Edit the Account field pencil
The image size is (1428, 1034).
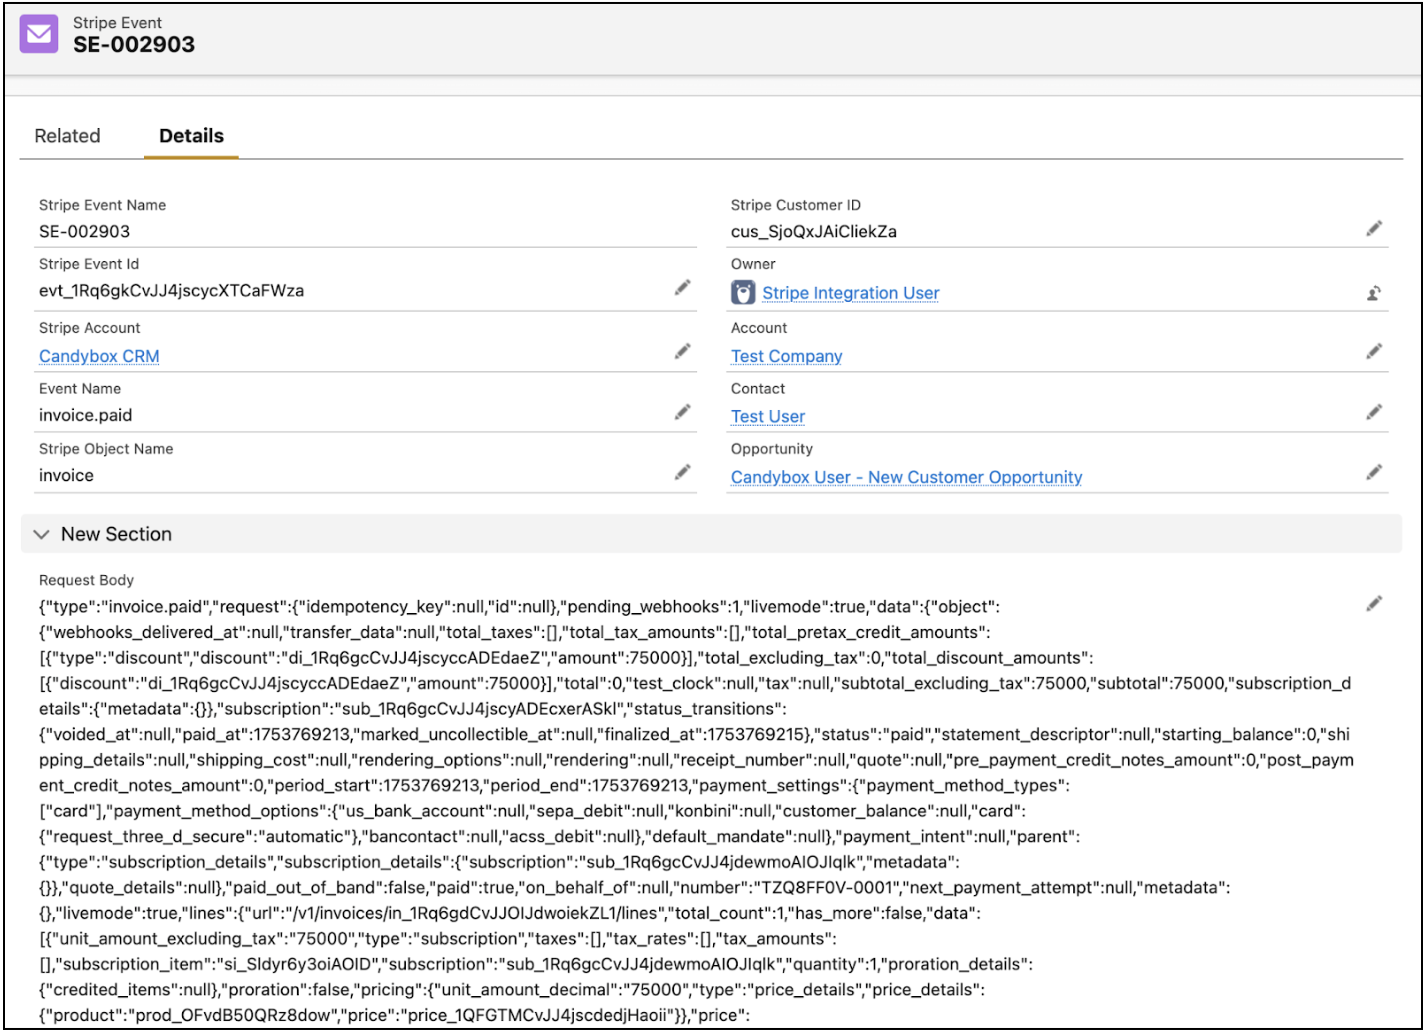1374,351
